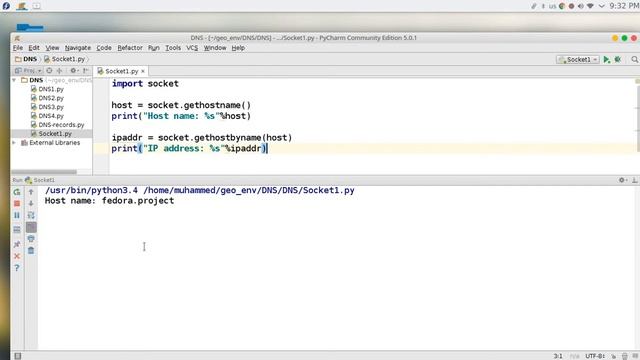Pause output in the Run panel

click(17, 215)
